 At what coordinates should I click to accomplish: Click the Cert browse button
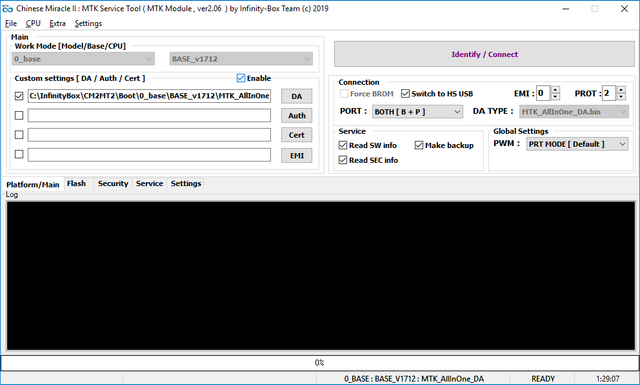click(297, 135)
